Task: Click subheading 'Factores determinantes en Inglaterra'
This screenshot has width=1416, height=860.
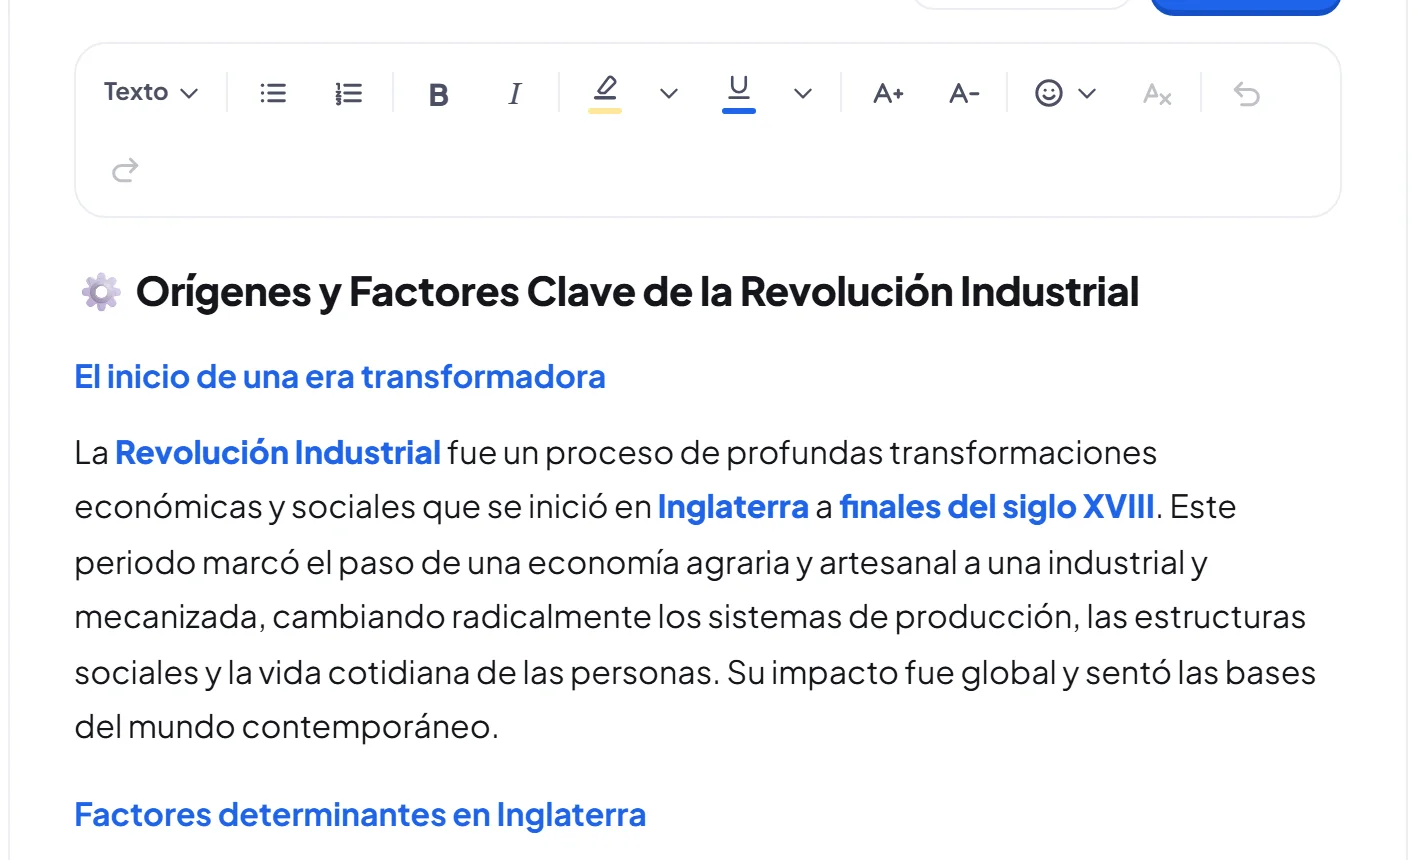Action: [360, 815]
